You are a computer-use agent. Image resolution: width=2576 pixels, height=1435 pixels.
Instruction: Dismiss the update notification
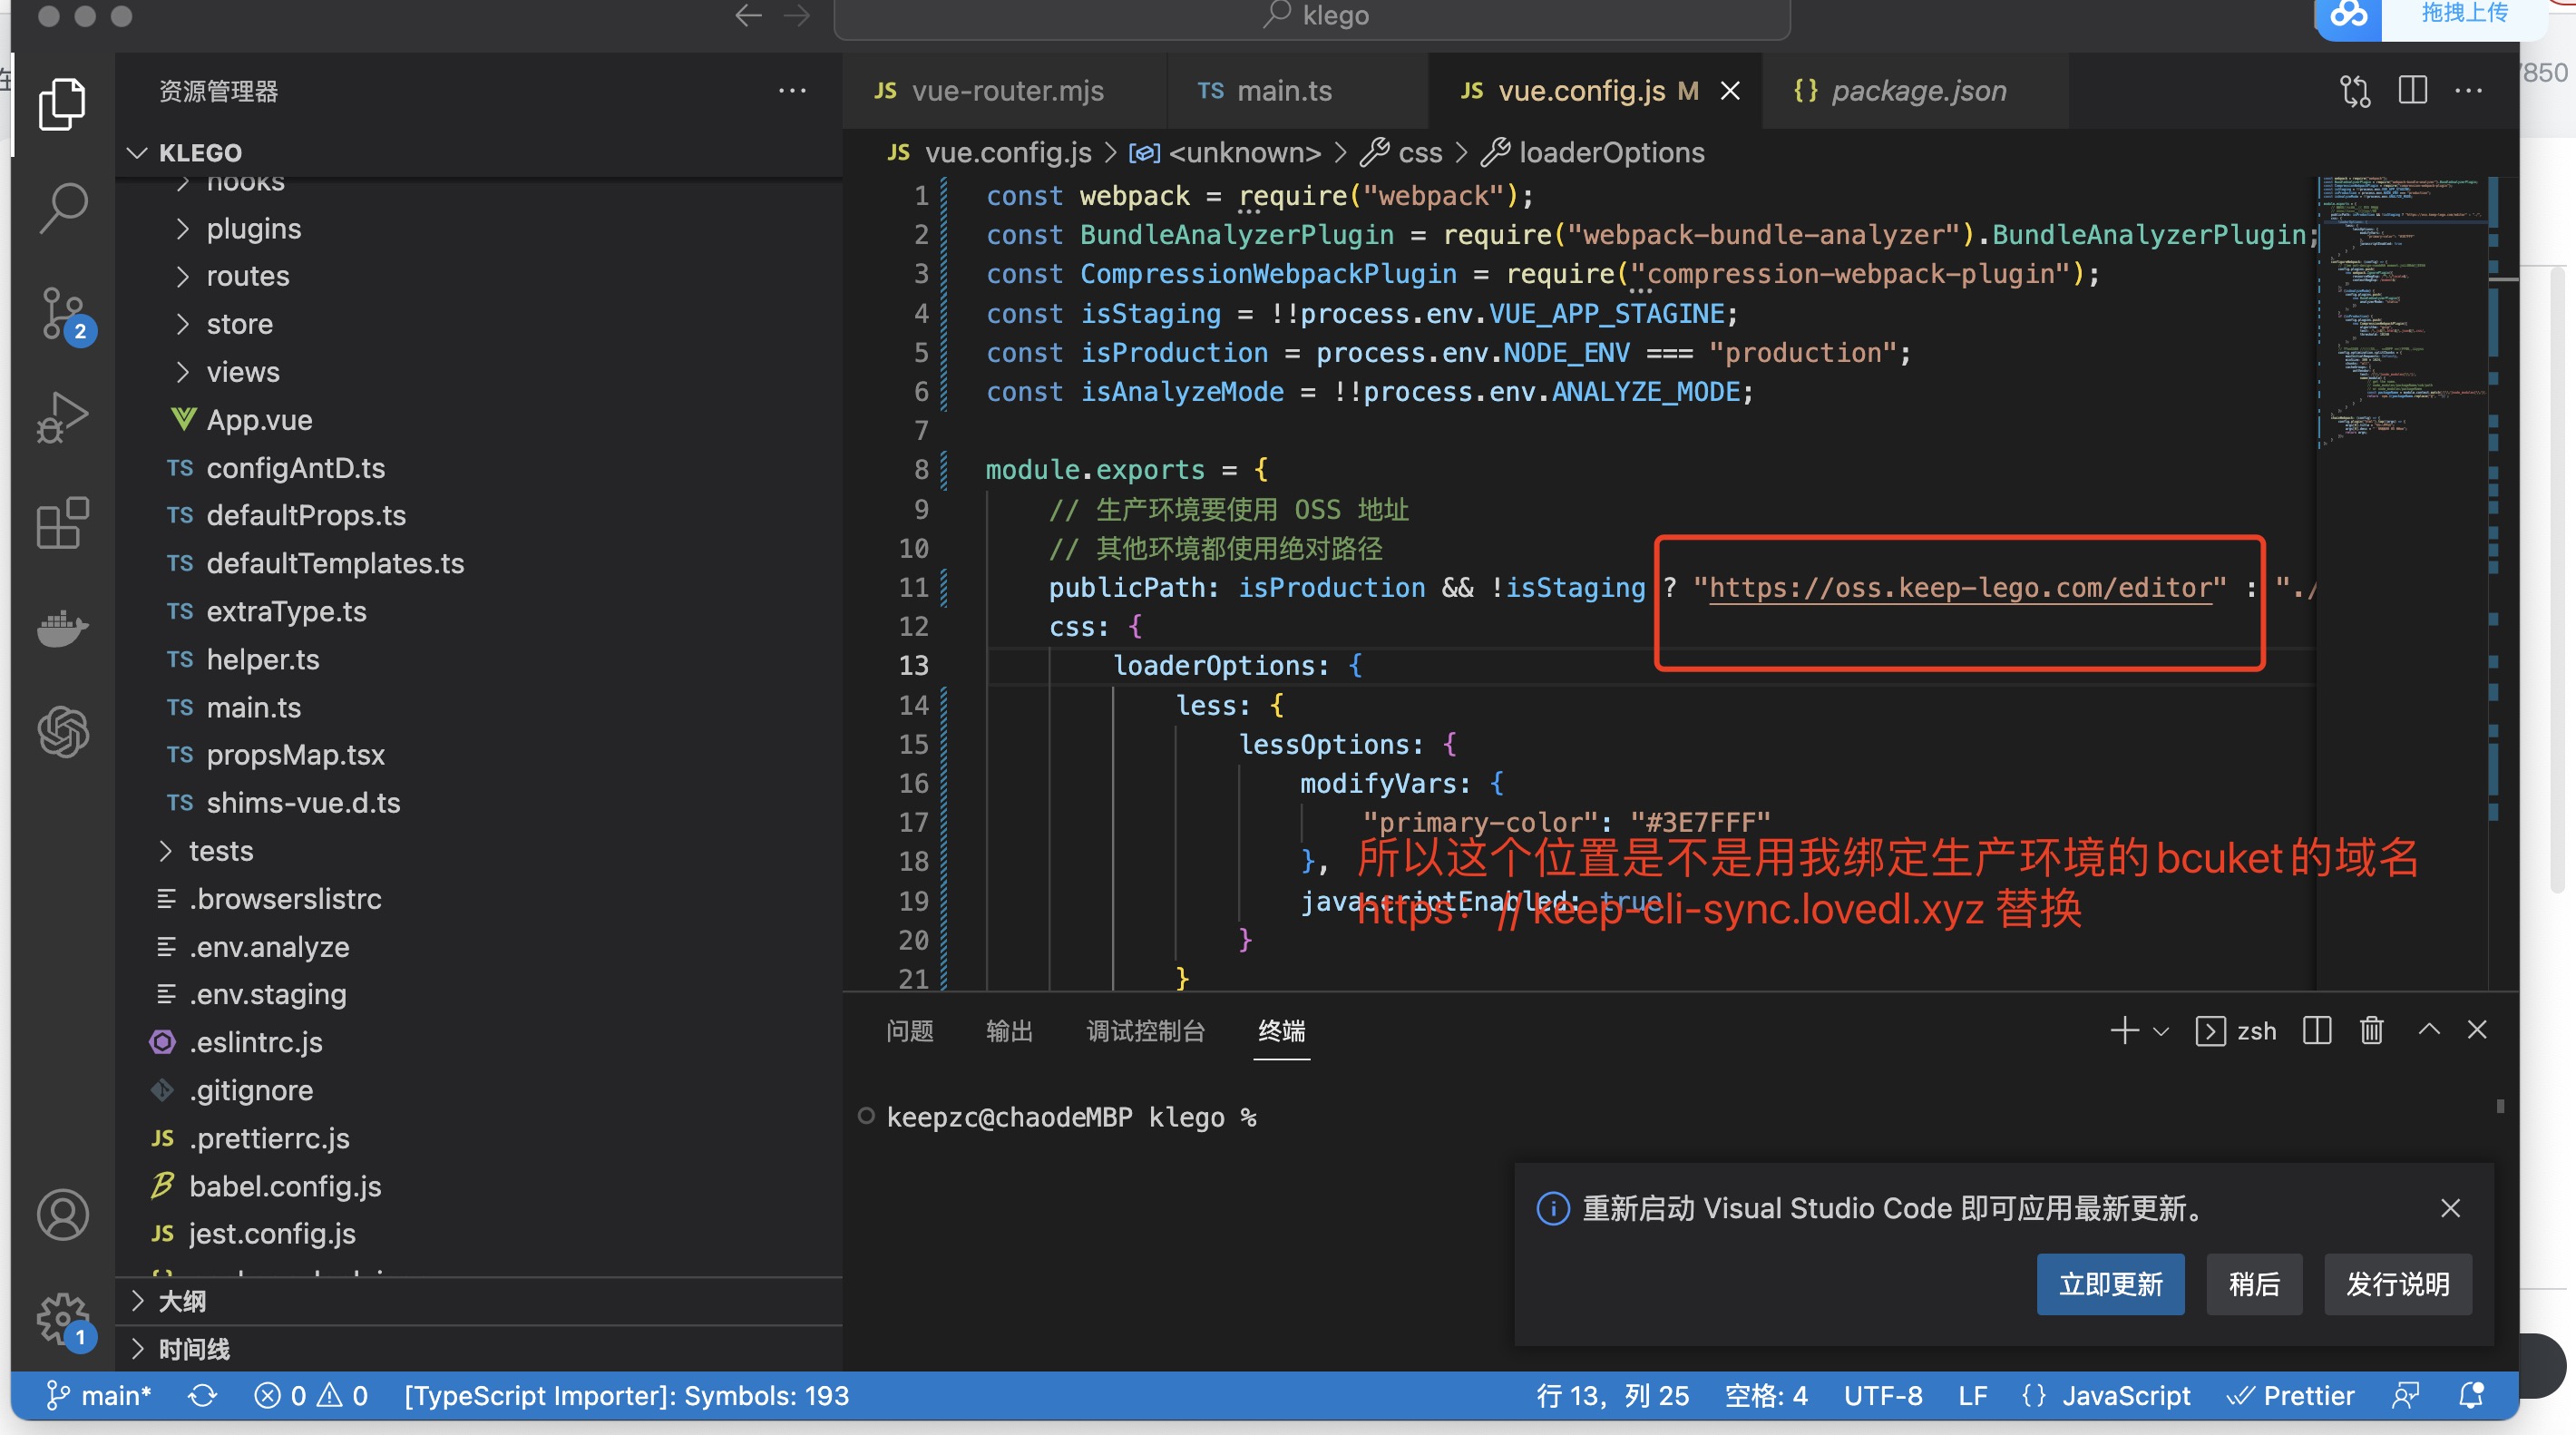click(x=2450, y=1208)
